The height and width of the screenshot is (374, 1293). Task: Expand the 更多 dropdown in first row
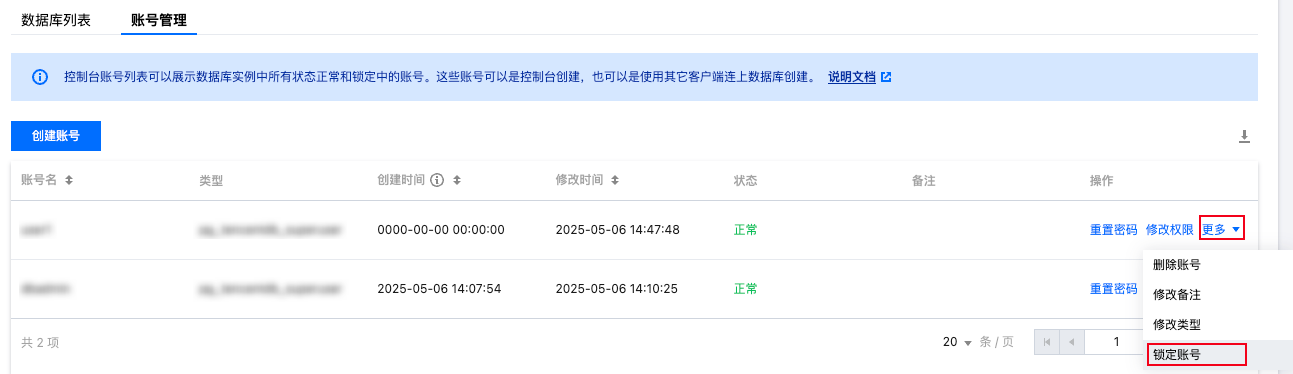point(1222,230)
